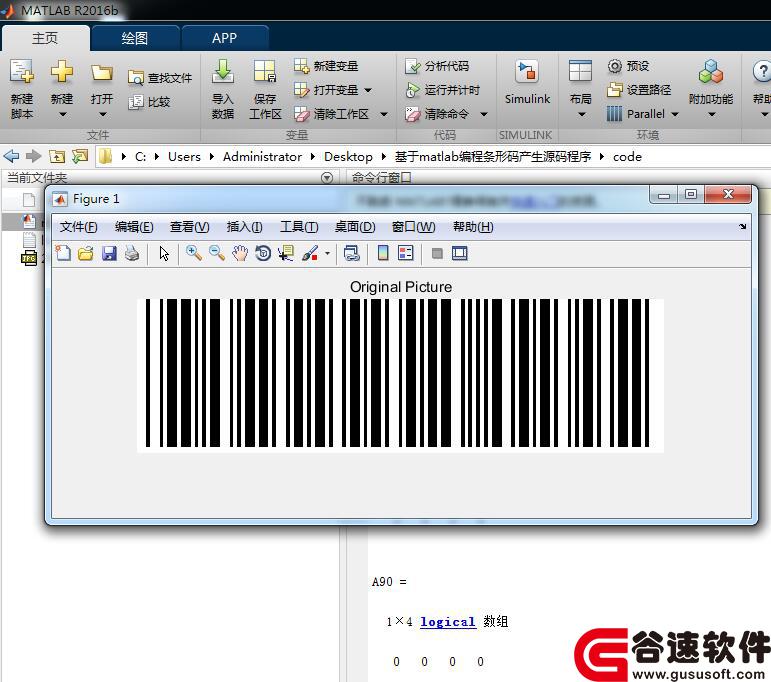771x682 pixels.
Task: Click Run and Time (运行并计时)
Action: tap(443, 89)
